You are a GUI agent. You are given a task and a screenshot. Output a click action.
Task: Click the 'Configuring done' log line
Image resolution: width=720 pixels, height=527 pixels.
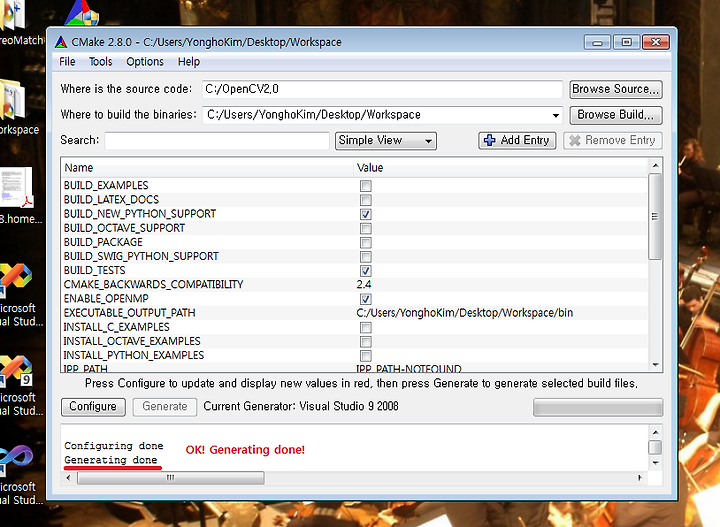114,446
